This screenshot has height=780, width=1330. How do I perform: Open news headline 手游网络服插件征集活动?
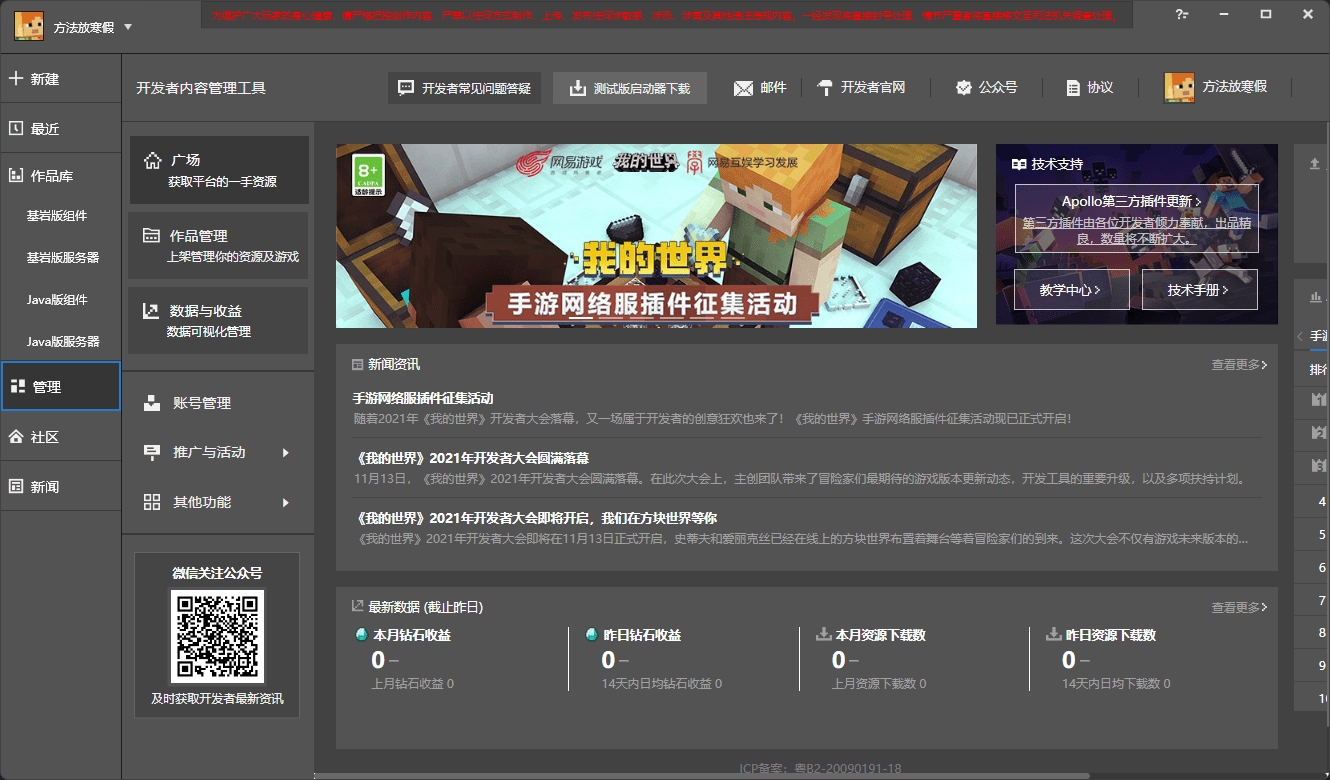pyautogui.click(x=423, y=398)
